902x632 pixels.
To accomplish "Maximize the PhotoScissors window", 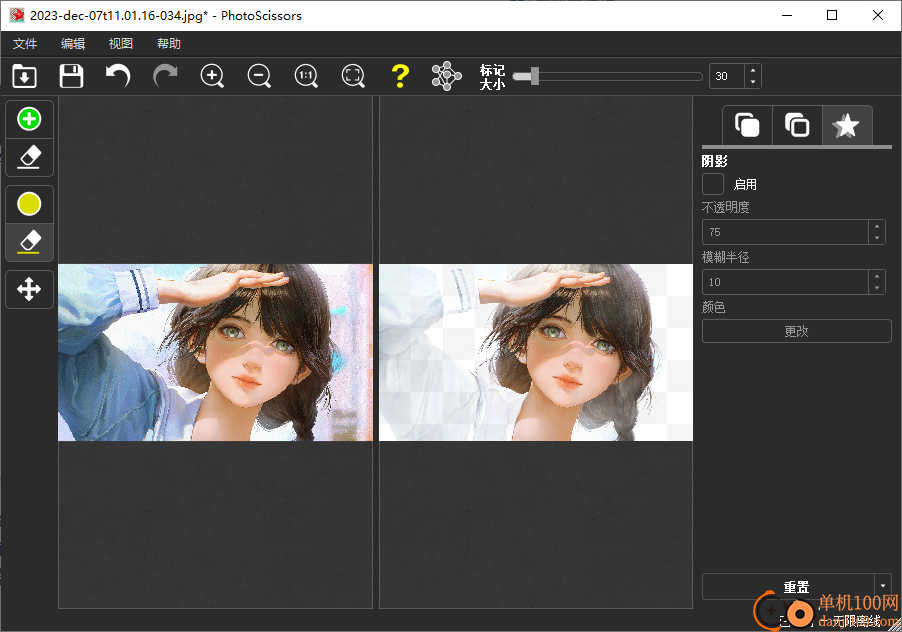I will [x=832, y=16].
